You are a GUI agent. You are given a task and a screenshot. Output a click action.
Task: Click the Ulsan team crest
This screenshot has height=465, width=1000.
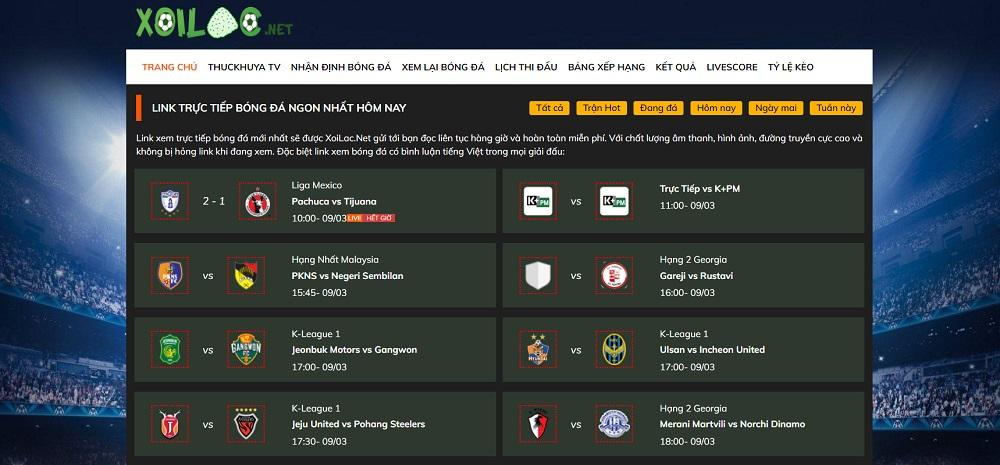tap(539, 350)
